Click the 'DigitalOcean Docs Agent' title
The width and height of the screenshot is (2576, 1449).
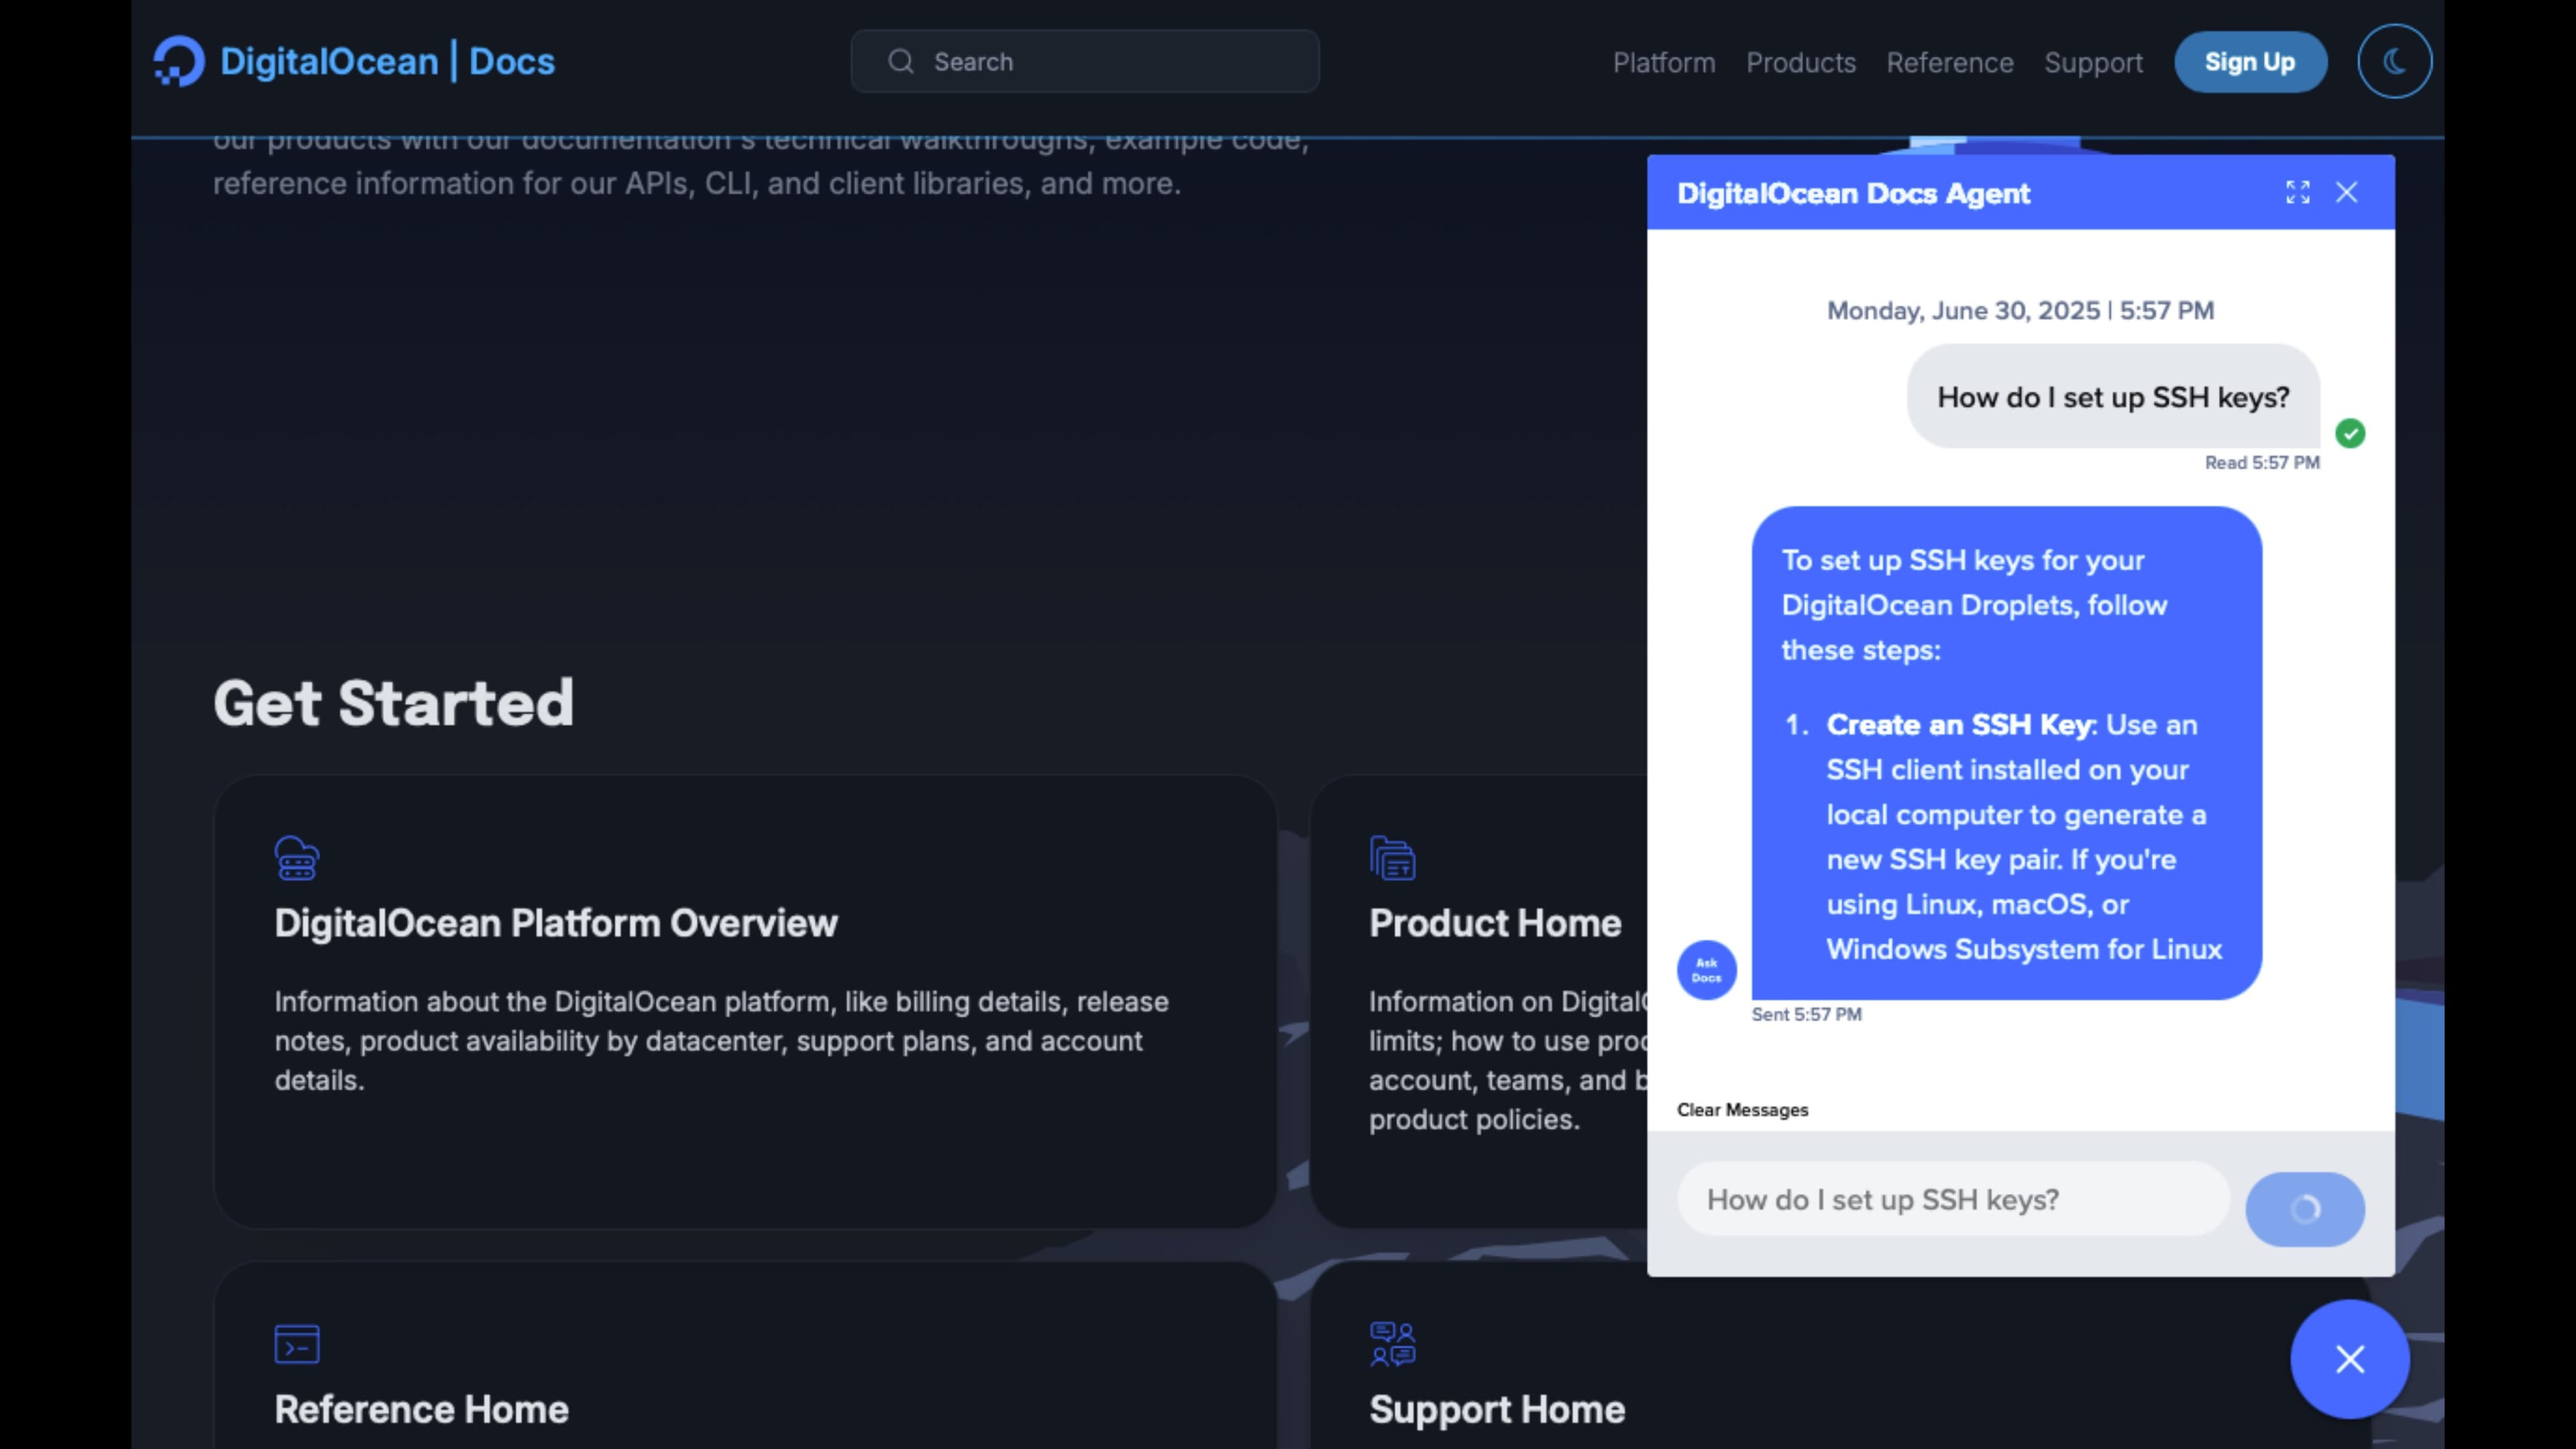pyautogui.click(x=1853, y=193)
